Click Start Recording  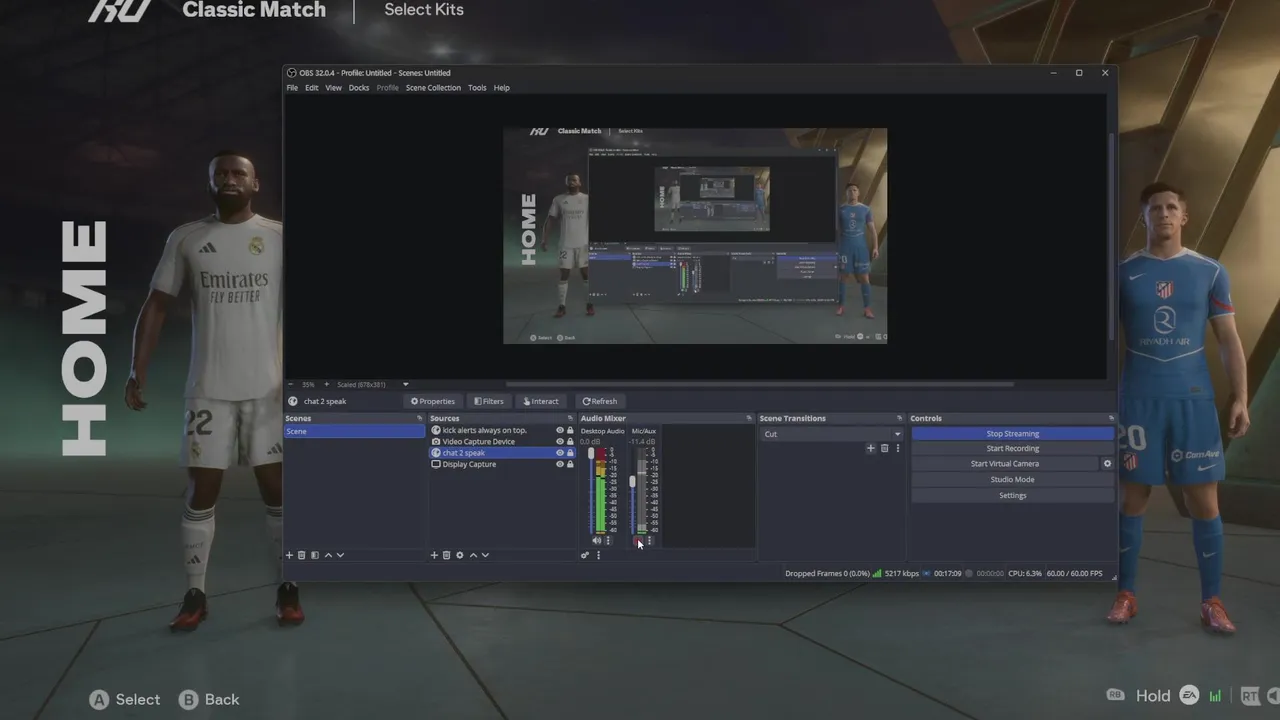click(1013, 449)
